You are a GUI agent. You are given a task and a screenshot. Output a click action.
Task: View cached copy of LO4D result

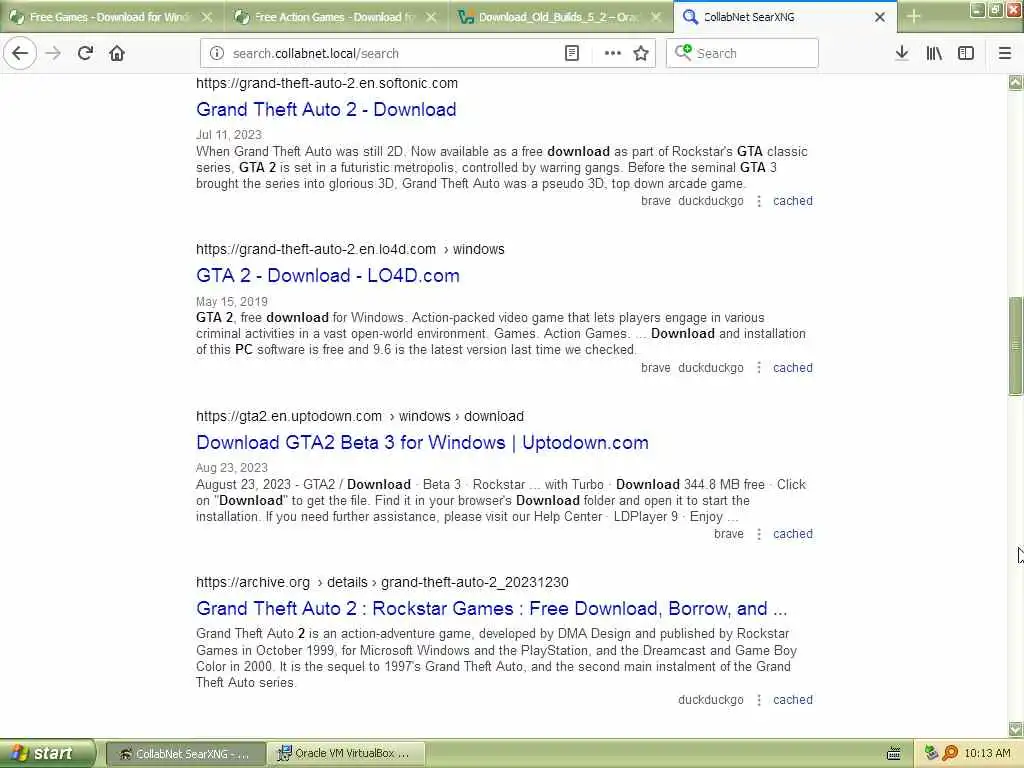(x=793, y=368)
